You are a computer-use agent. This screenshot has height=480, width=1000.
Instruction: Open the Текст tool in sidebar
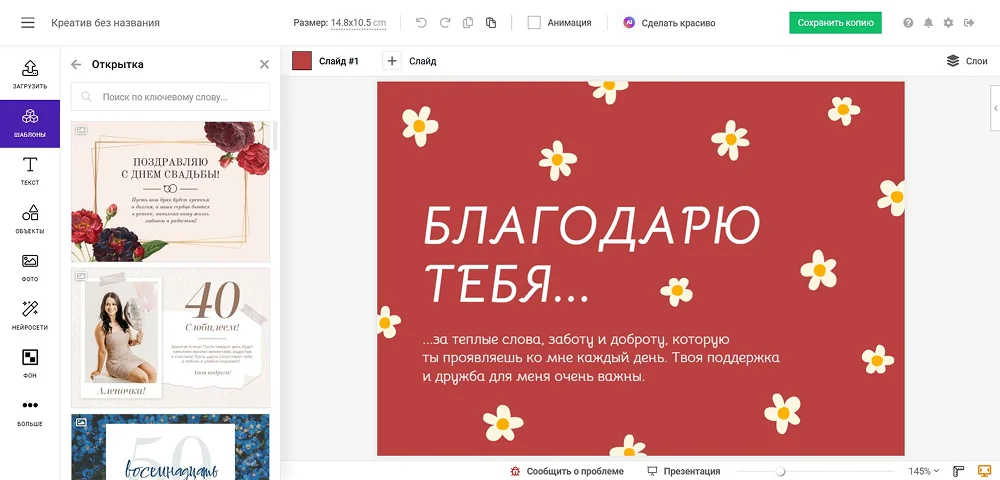pos(30,171)
